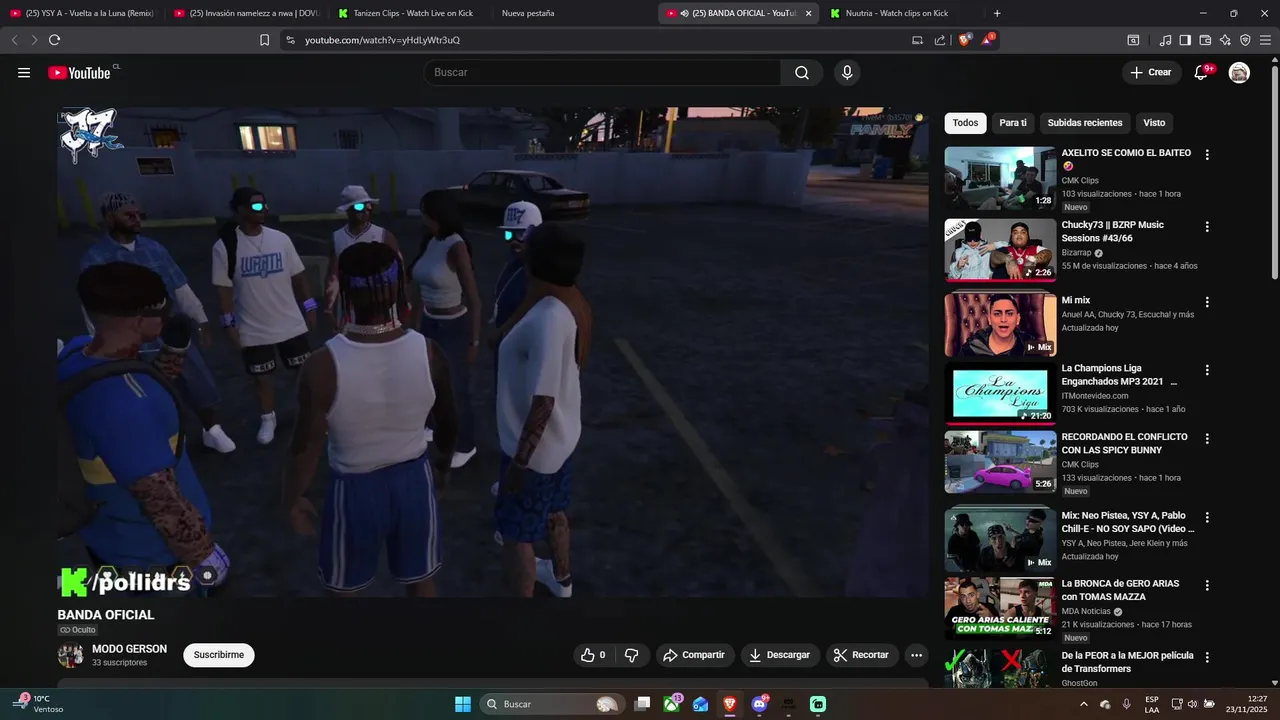Image resolution: width=1280 pixels, height=720 pixels.
Task: Open the new browser tab plus button
Action: 997,13
